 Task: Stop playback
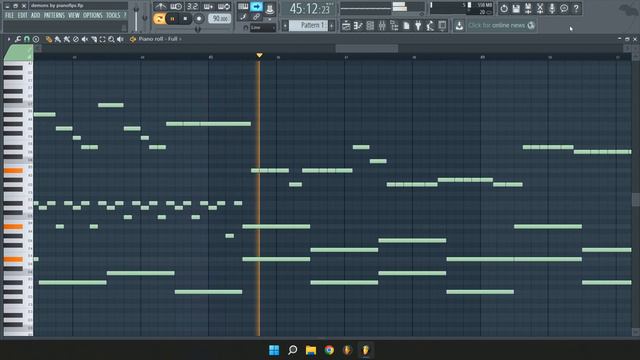pyautogui.click(x=185, y=19)
